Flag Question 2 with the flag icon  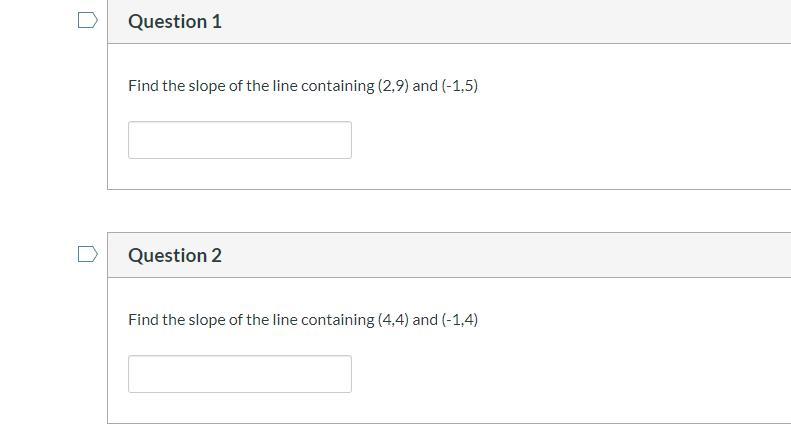(88, 254)
